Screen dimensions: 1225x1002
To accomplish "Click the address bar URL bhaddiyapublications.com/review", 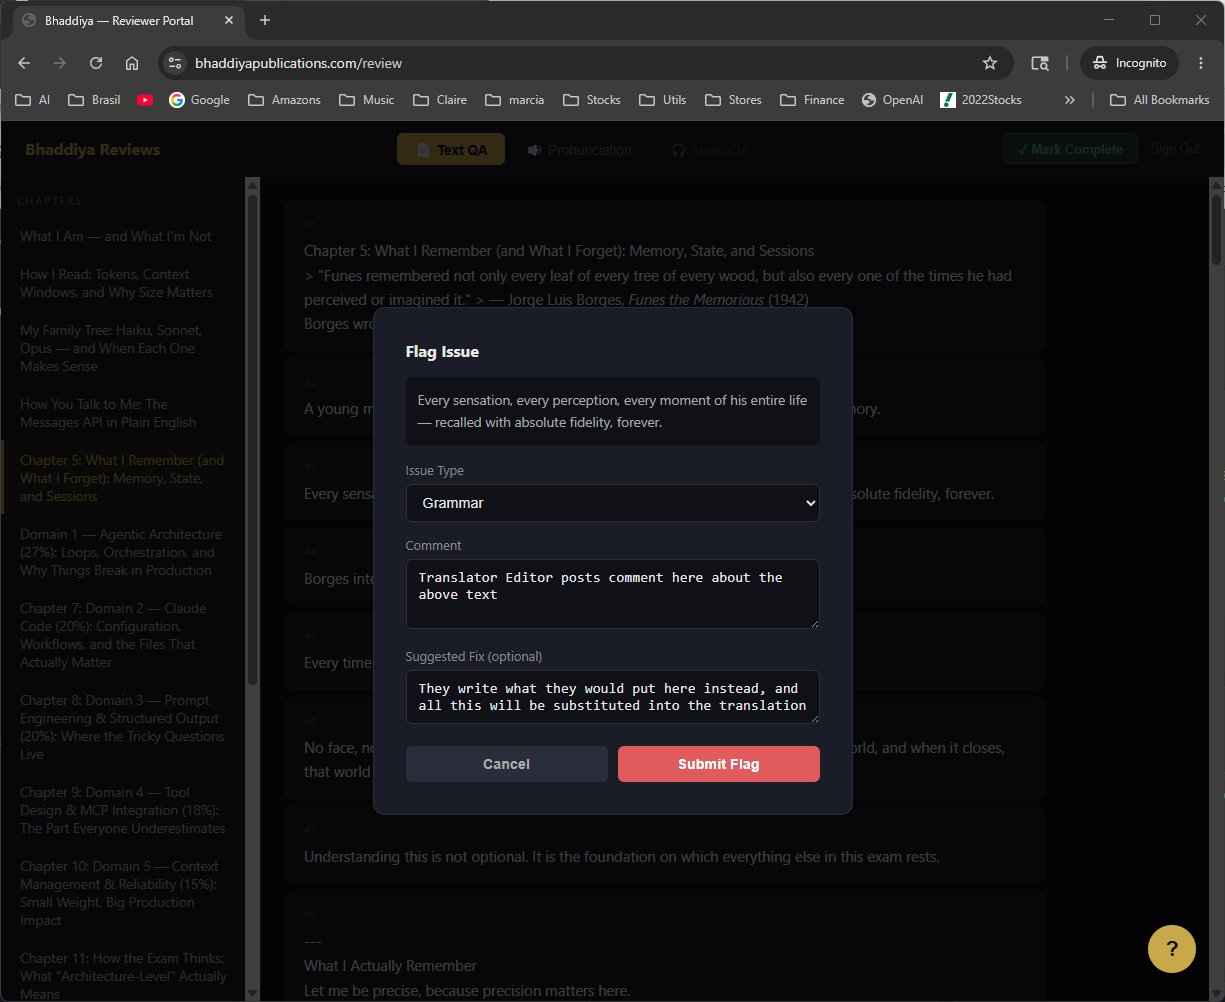I will 298,63.
